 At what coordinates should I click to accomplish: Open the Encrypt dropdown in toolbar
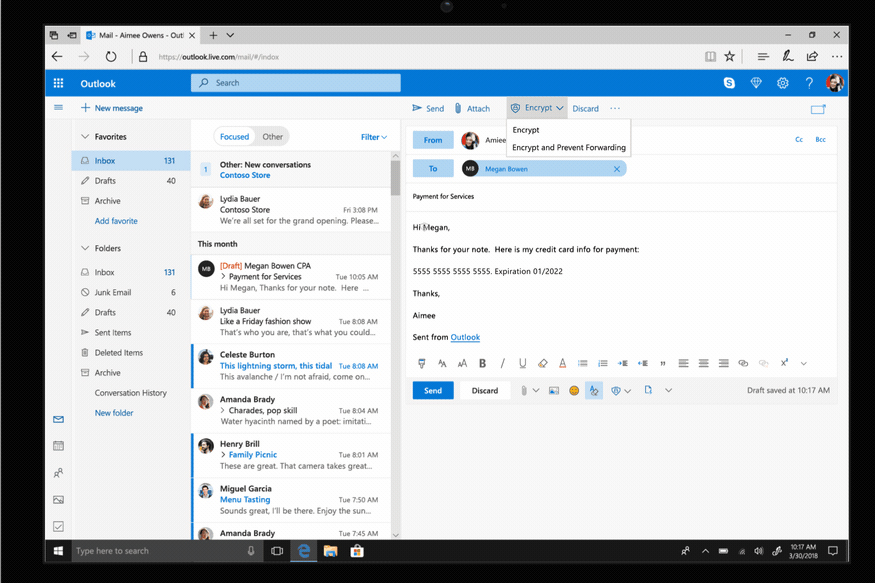(x=537, y=108)
